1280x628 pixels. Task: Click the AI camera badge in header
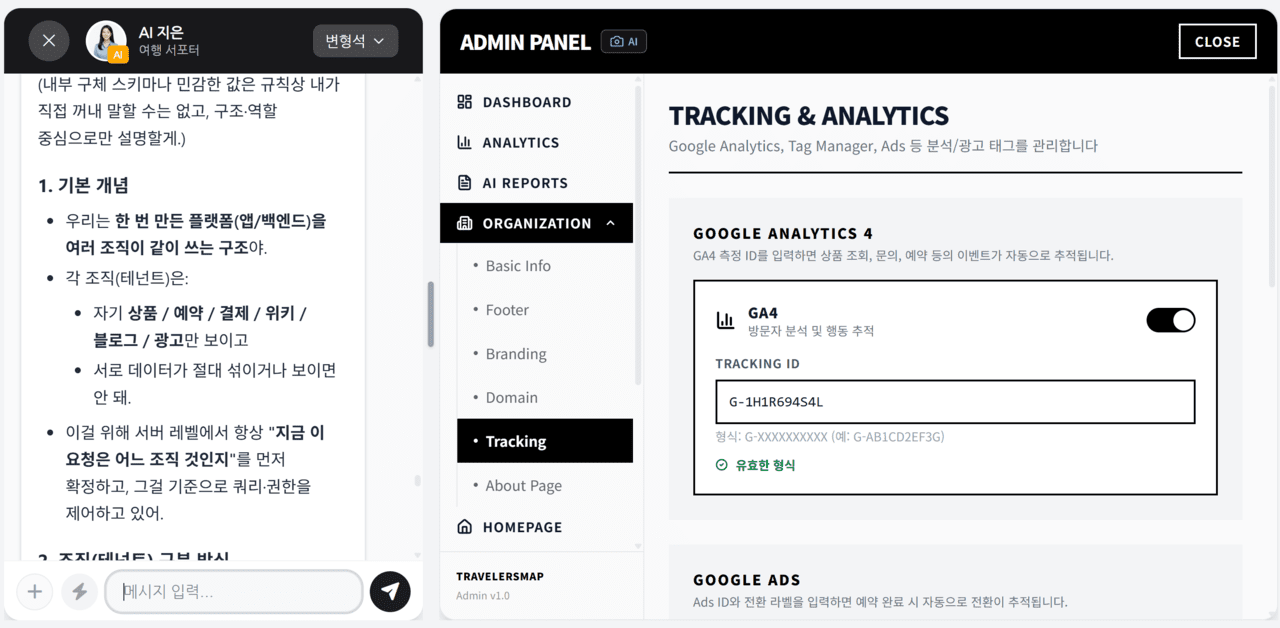(625, 41)
